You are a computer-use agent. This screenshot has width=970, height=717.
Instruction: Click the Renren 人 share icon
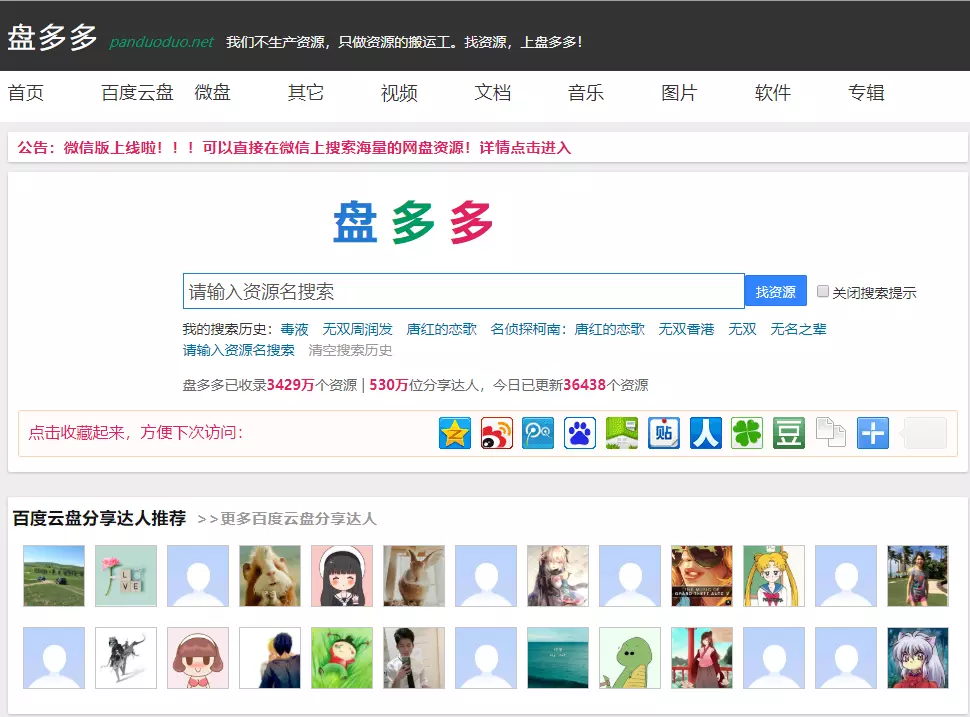(x=706, y=433)
